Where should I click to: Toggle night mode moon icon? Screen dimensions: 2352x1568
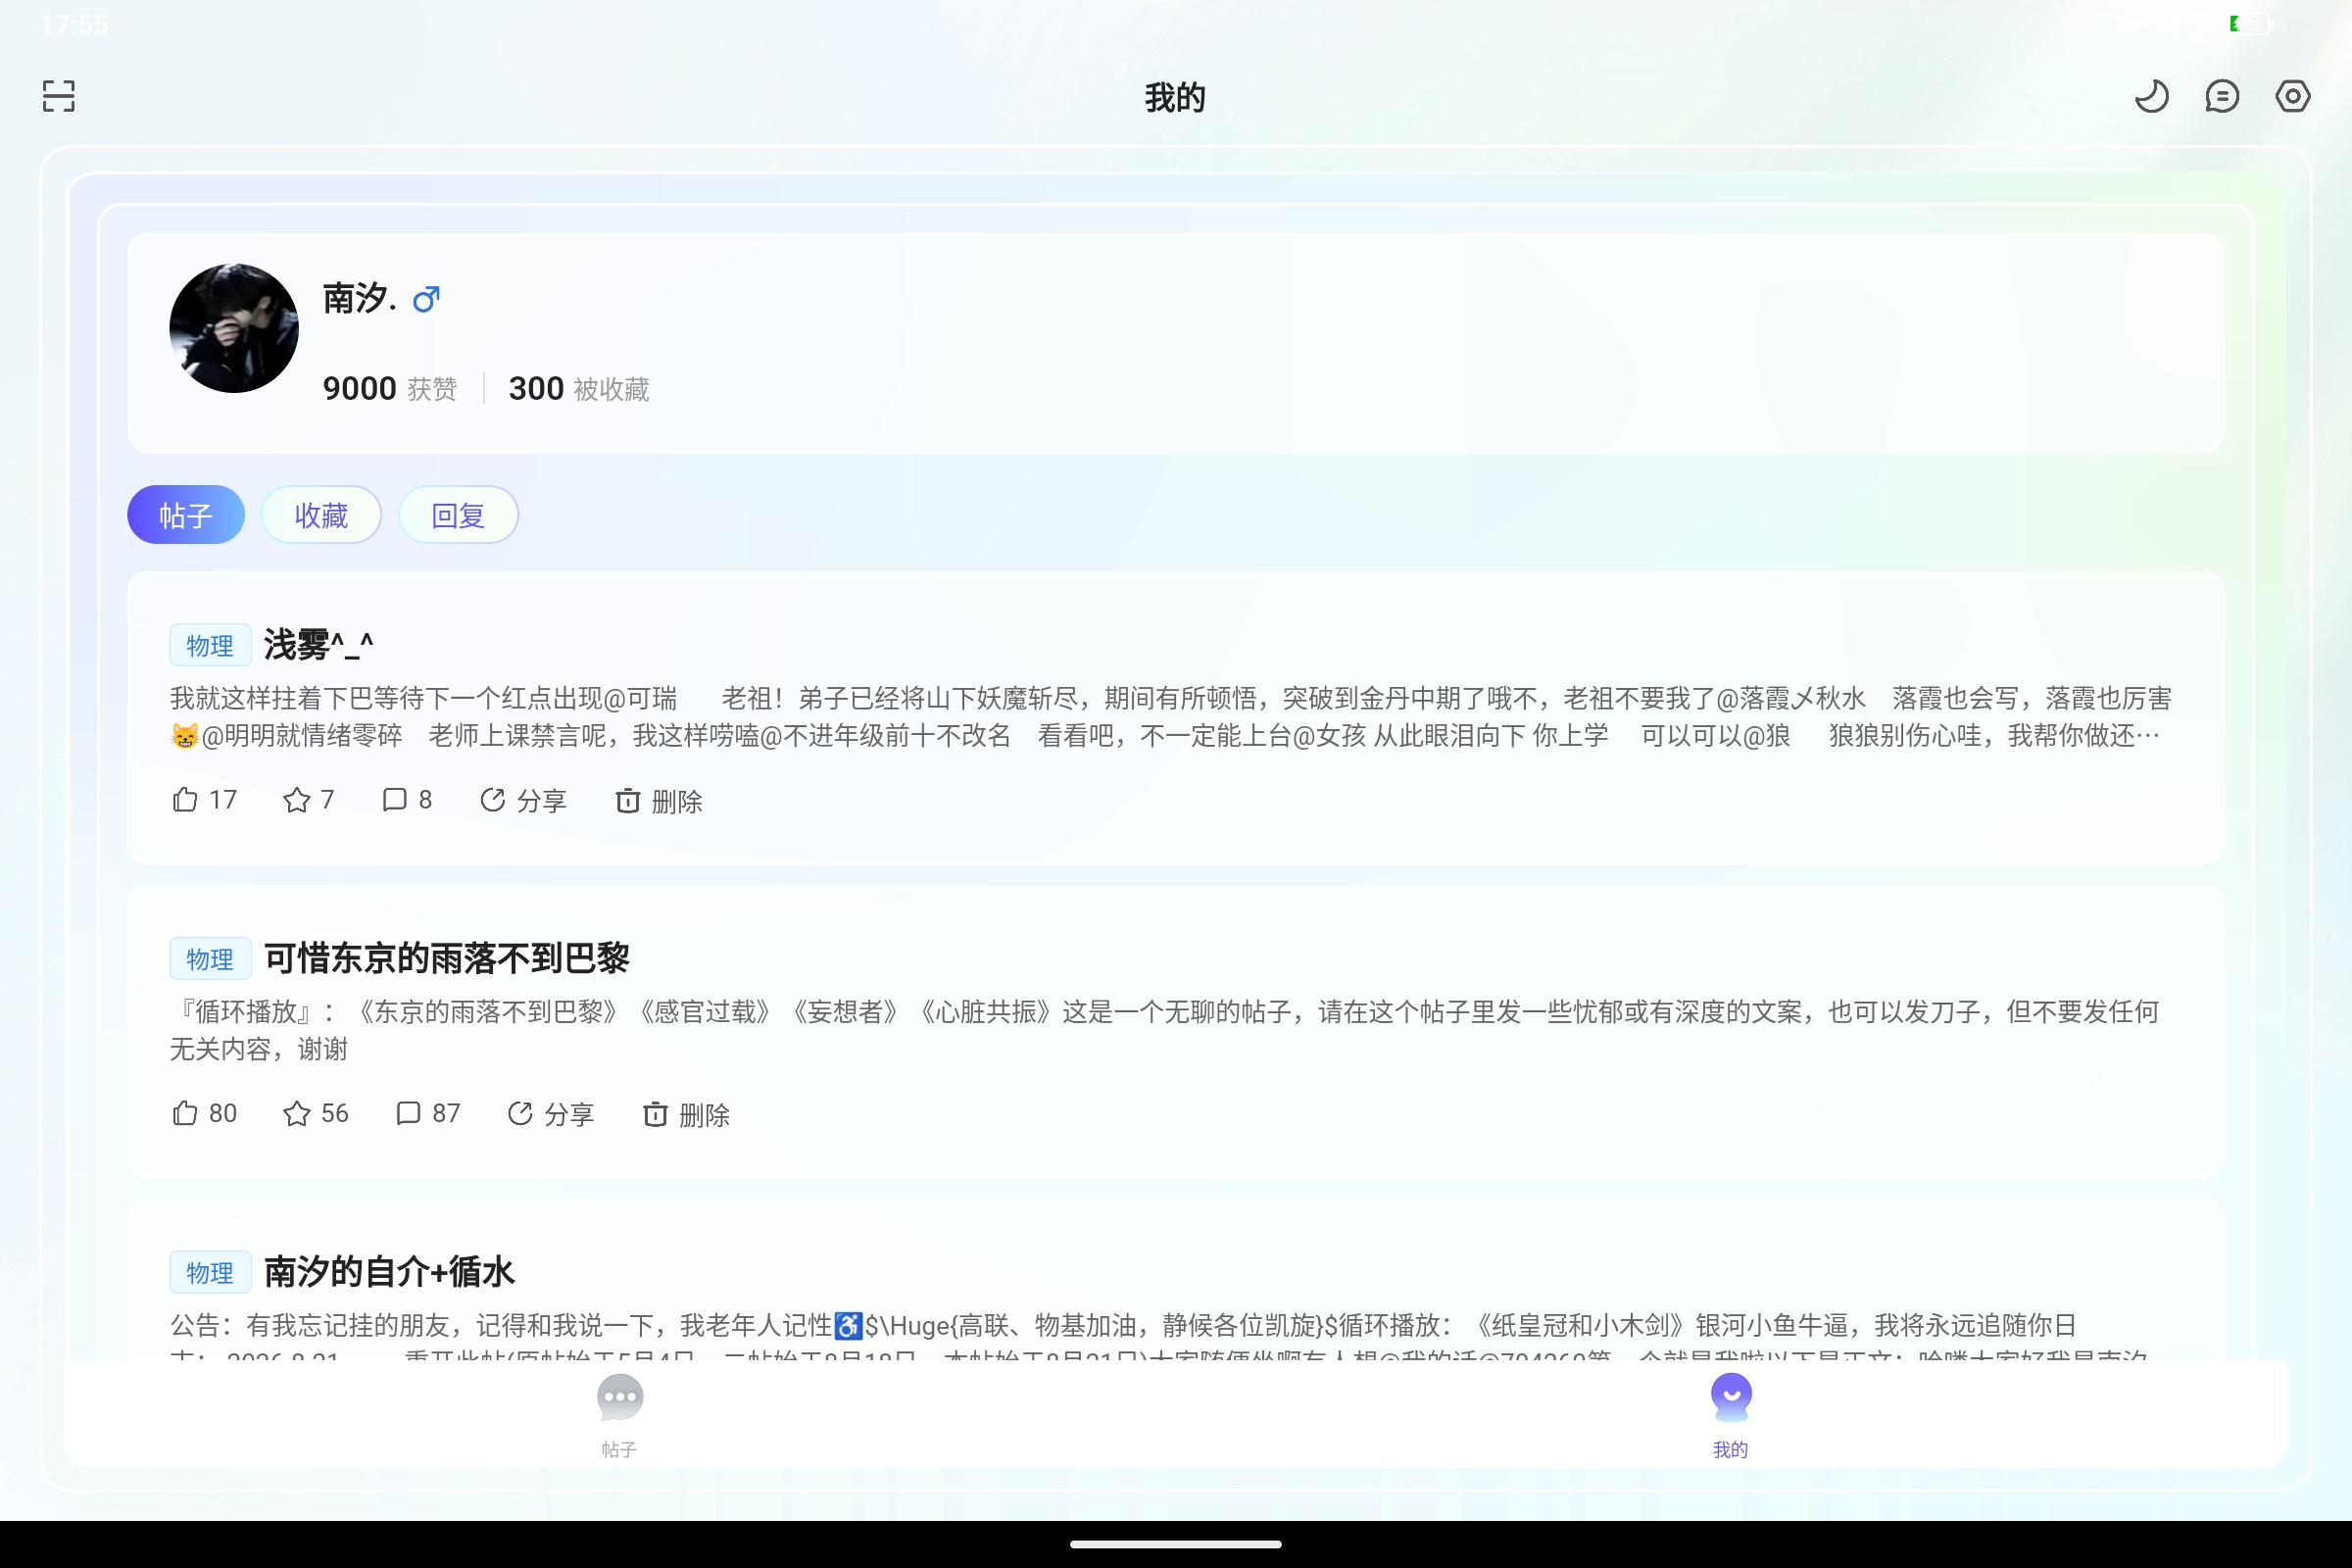click(x=2151, y=96)
